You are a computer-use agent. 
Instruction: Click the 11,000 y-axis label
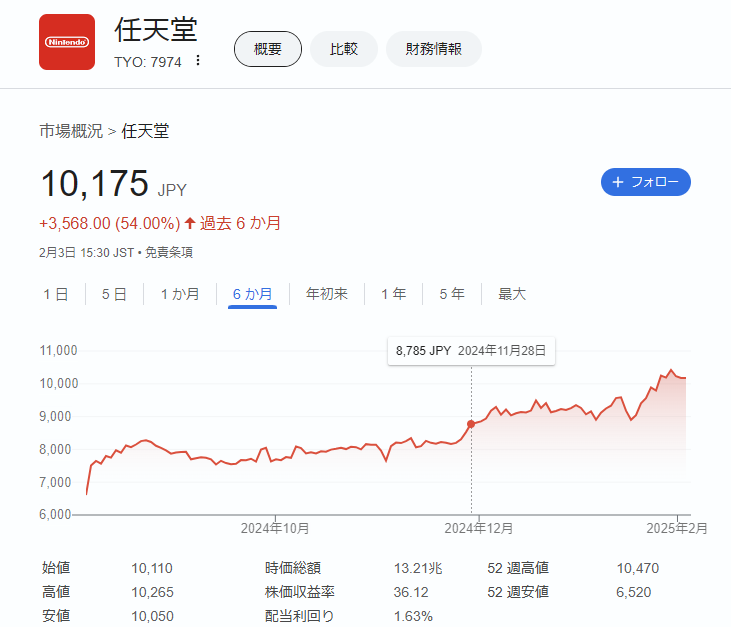tap(58, 351)
